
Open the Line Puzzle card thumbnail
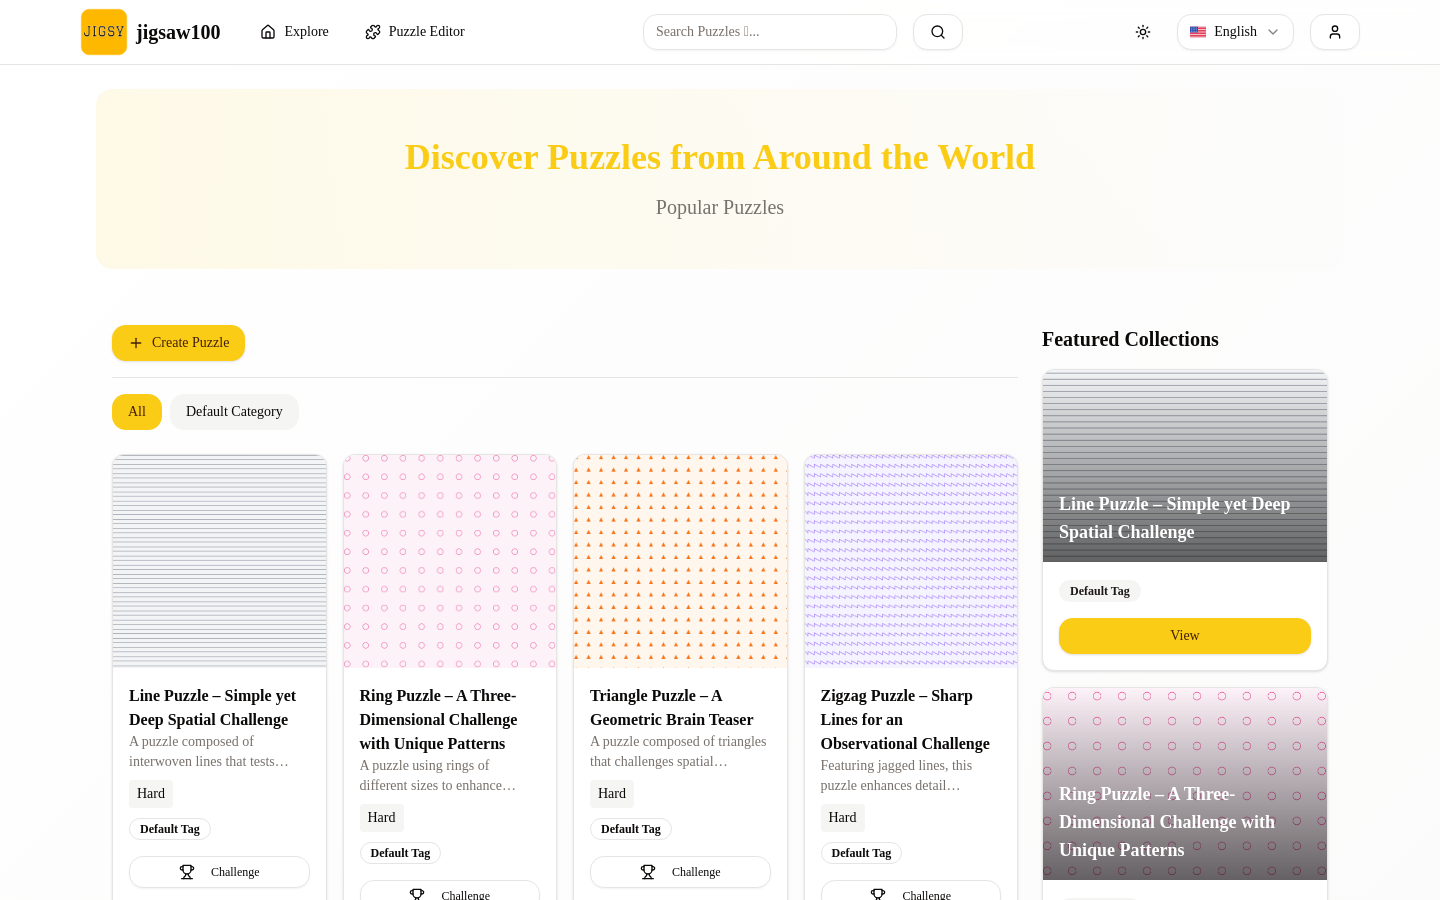tap(220, 561)
